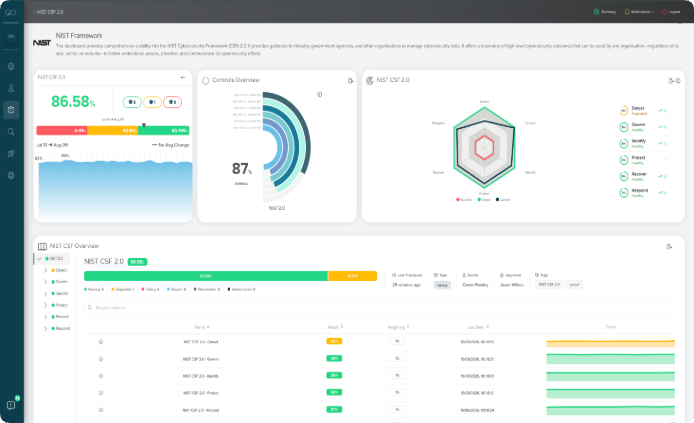Click the info icon on the Recover row

(101, 410)
